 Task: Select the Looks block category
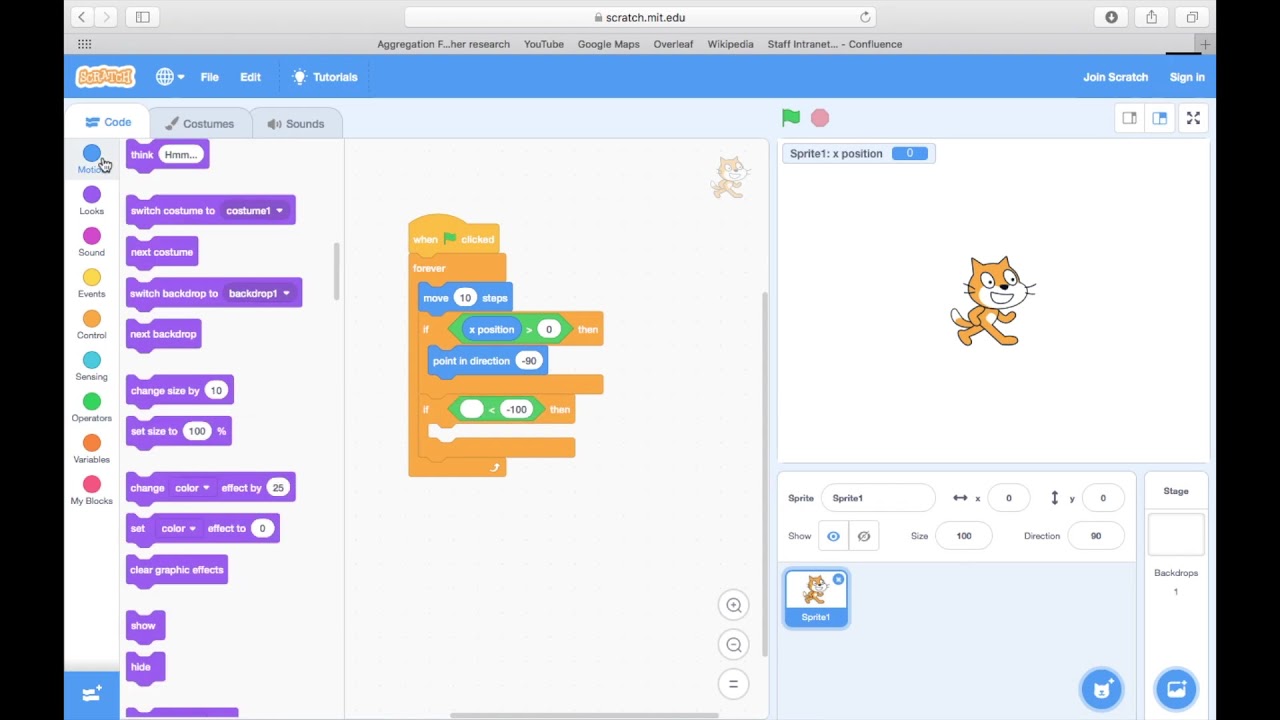(91, 201)
